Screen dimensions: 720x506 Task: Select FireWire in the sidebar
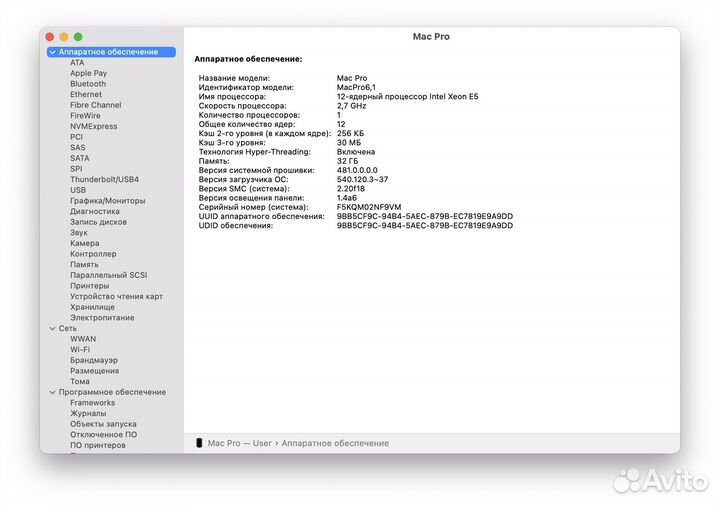point(85,115)
